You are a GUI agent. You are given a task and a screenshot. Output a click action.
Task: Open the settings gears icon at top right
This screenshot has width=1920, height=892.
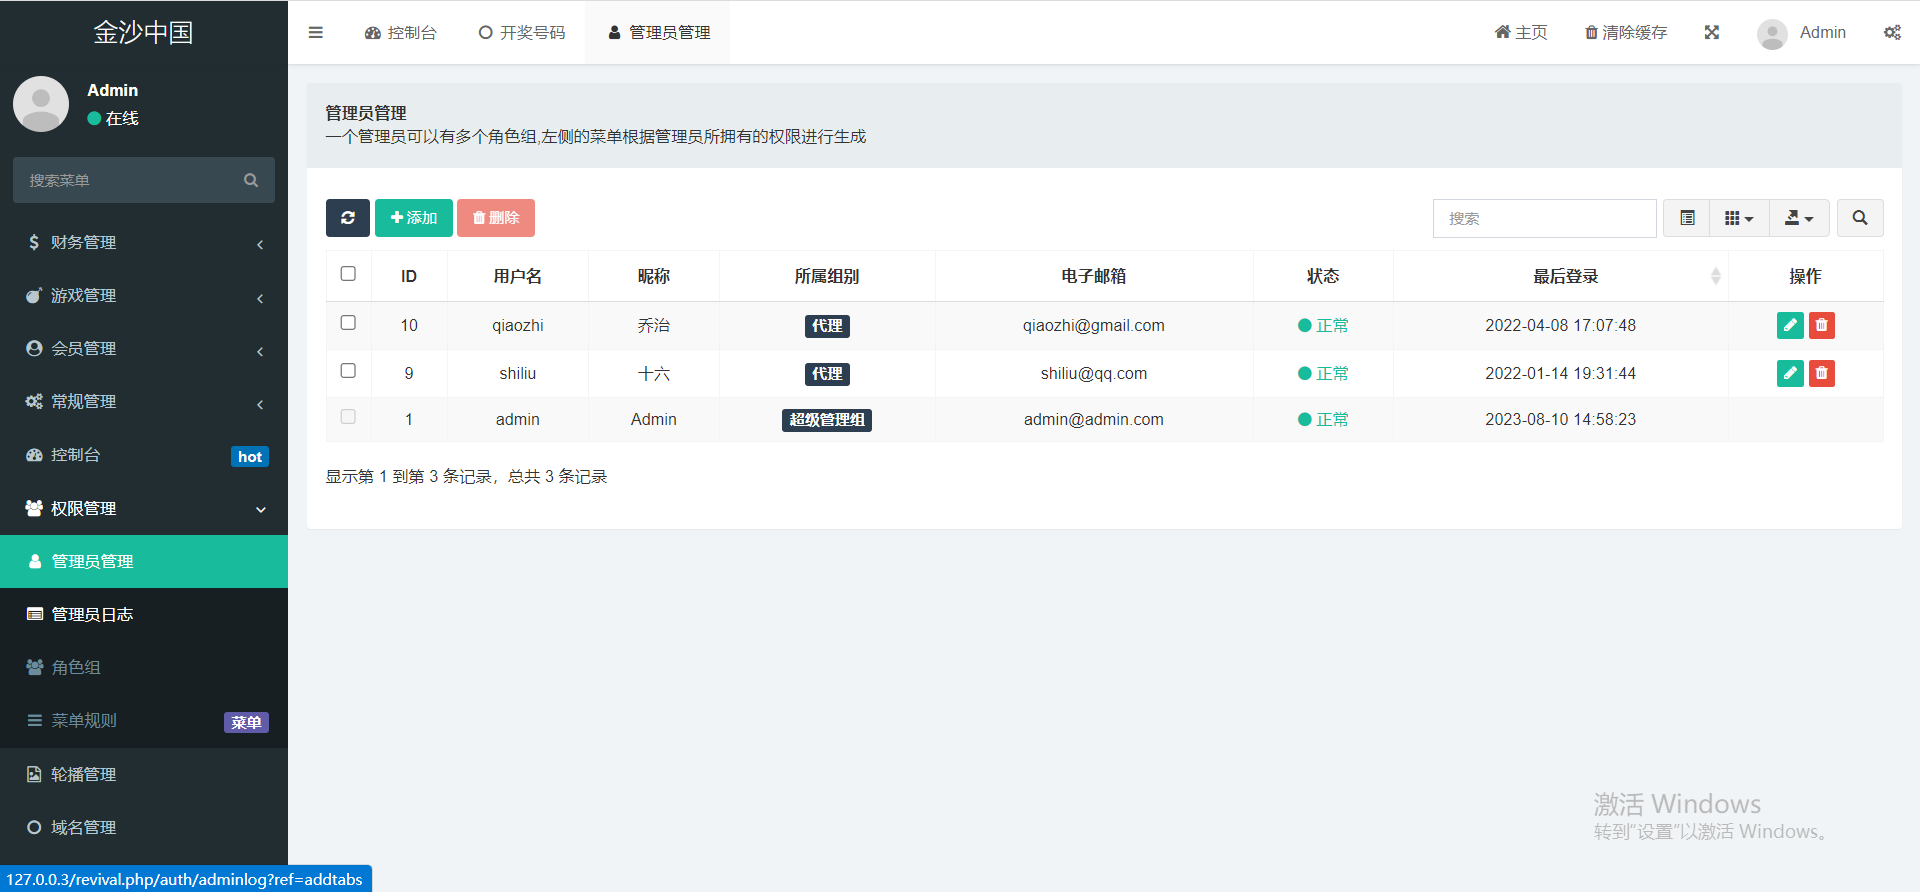coord(1892,32)
